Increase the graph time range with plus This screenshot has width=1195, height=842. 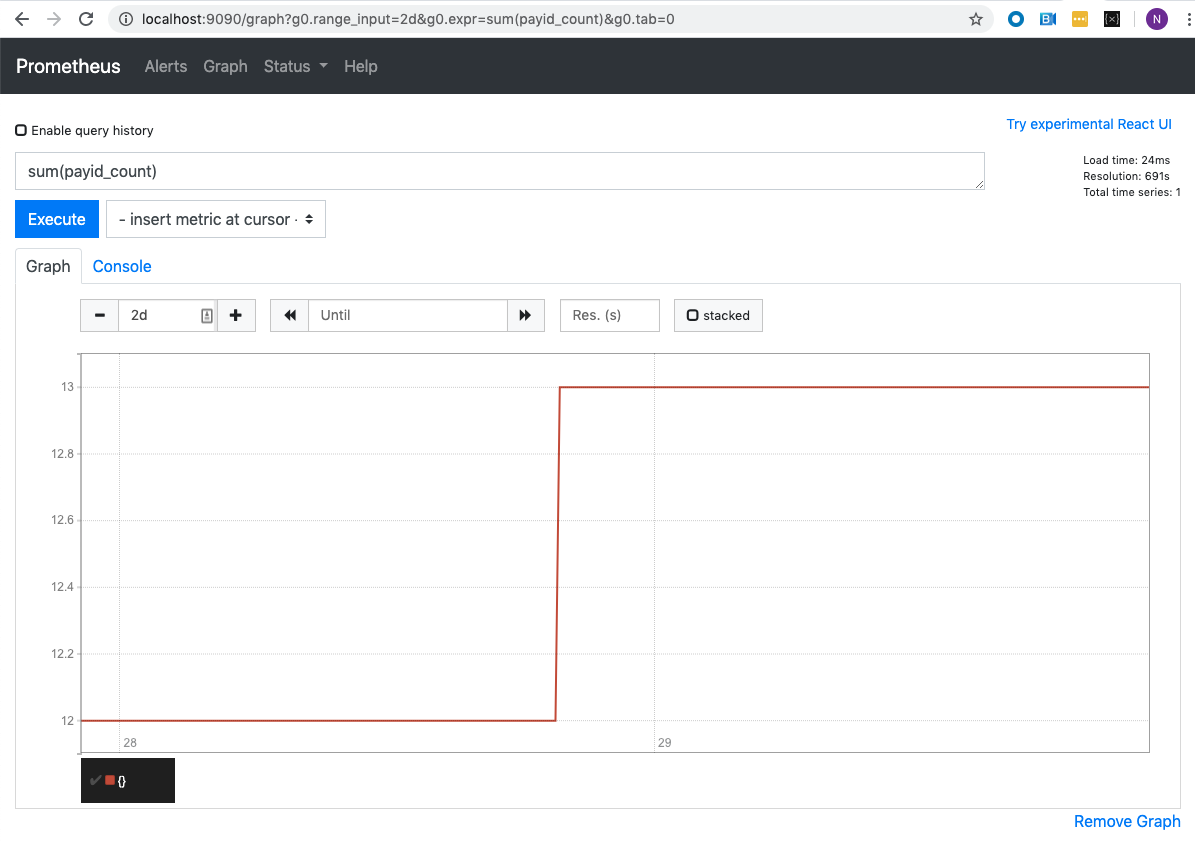[x=236, y=315]
